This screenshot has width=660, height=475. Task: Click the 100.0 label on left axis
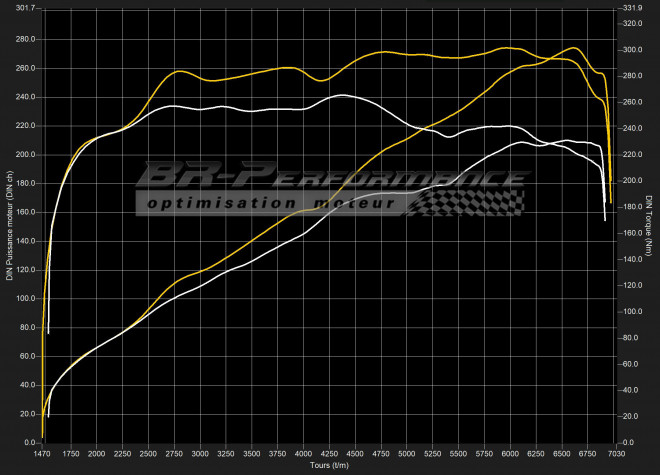pyautogui.click(x=25, y=299)
